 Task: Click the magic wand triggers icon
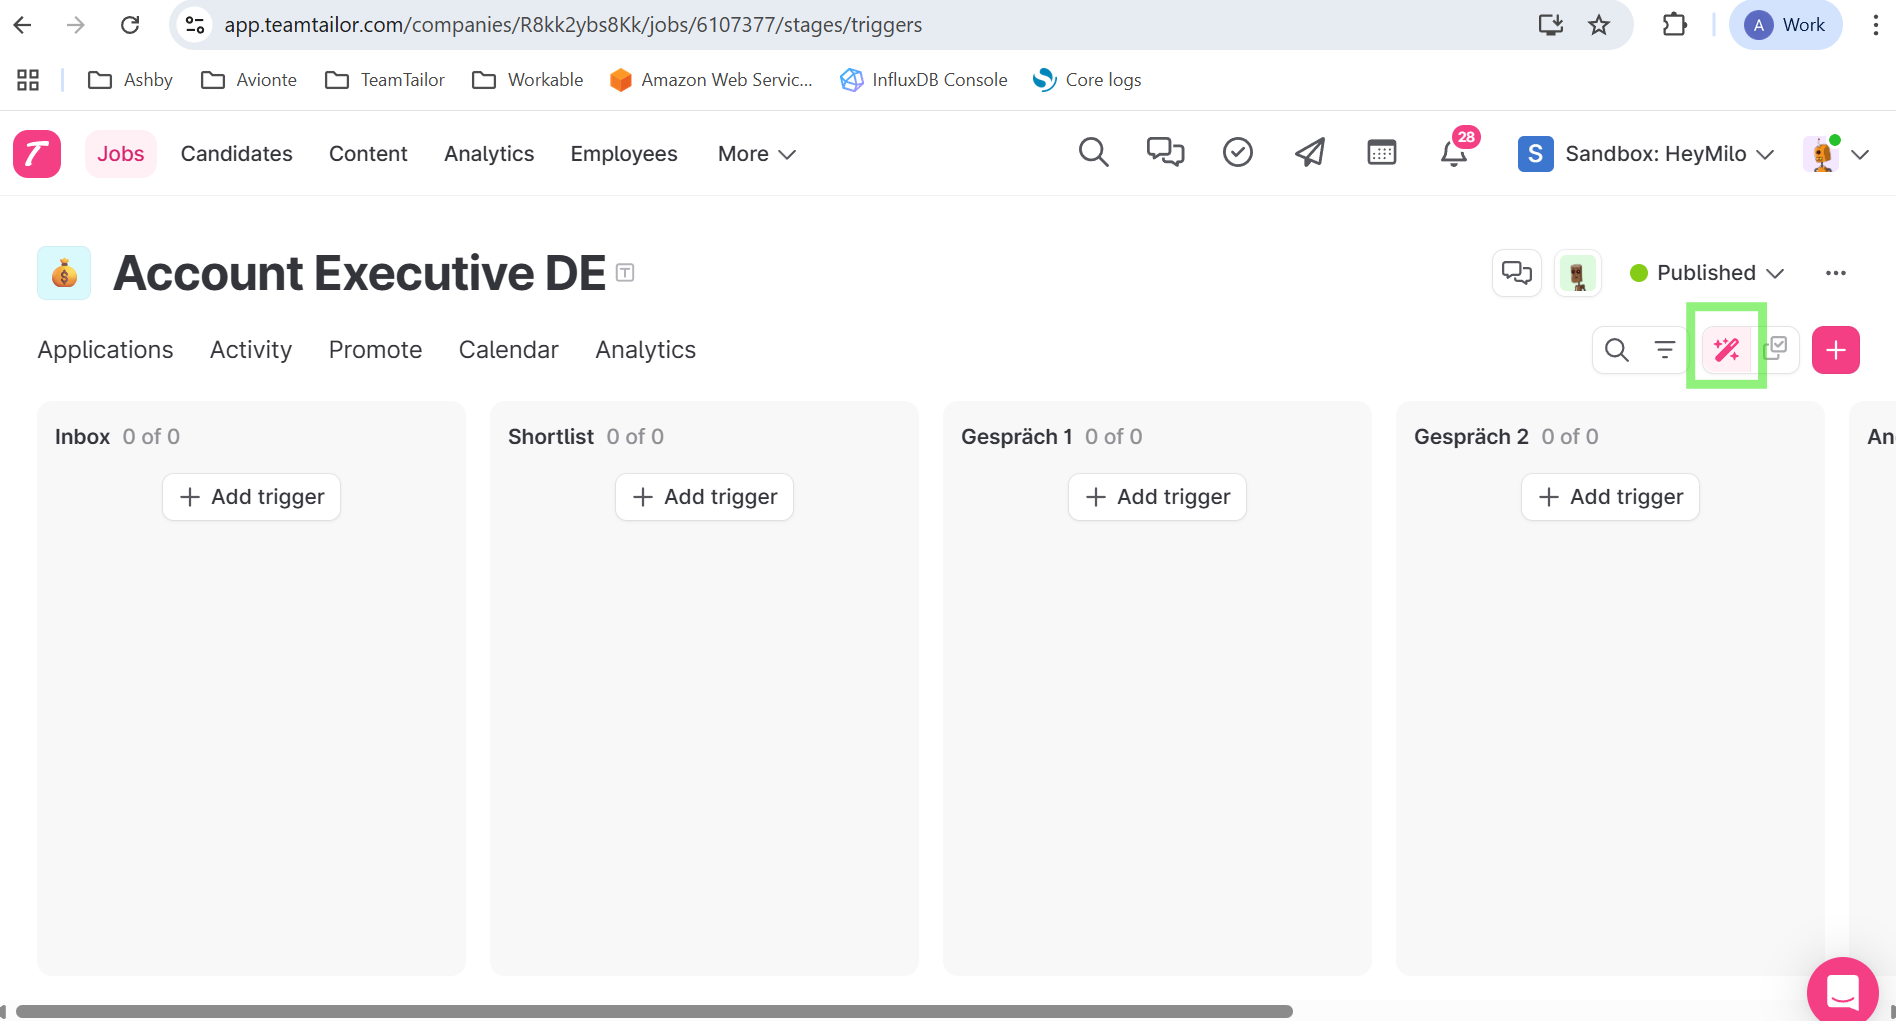click(x=1726, y=350)
